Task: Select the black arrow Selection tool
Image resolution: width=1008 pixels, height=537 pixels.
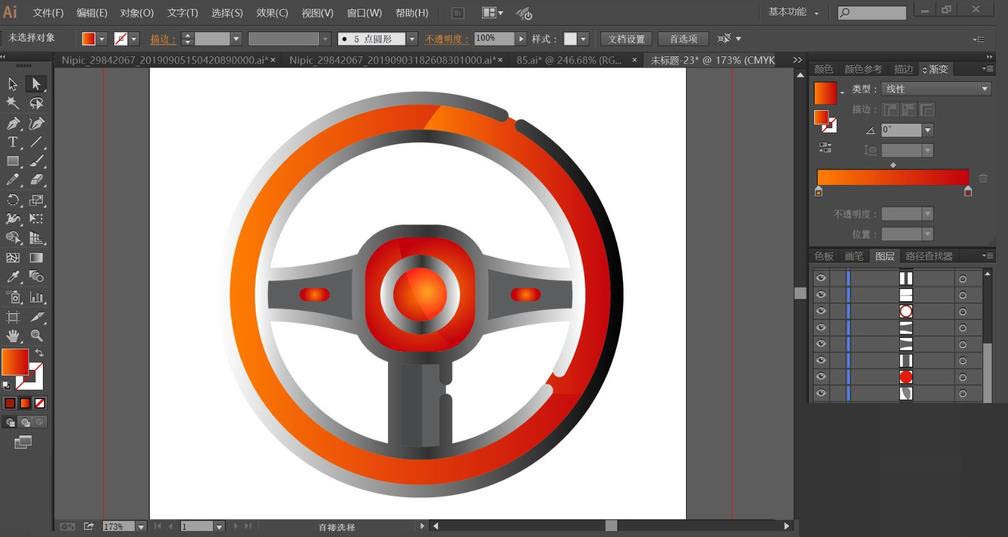Action: coord(13,84)
